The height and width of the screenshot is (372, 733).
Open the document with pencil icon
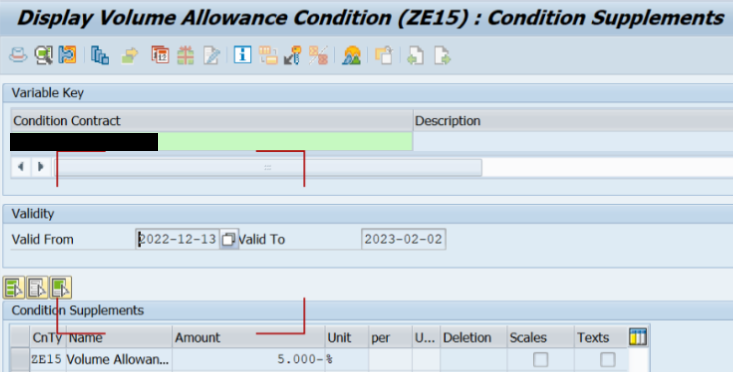[211, 55]
